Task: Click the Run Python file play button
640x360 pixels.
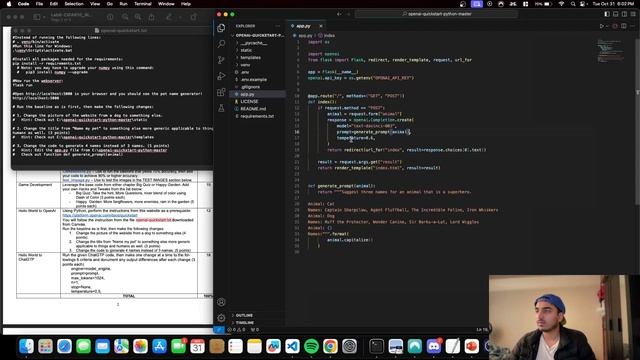Action: pos(601,26)
